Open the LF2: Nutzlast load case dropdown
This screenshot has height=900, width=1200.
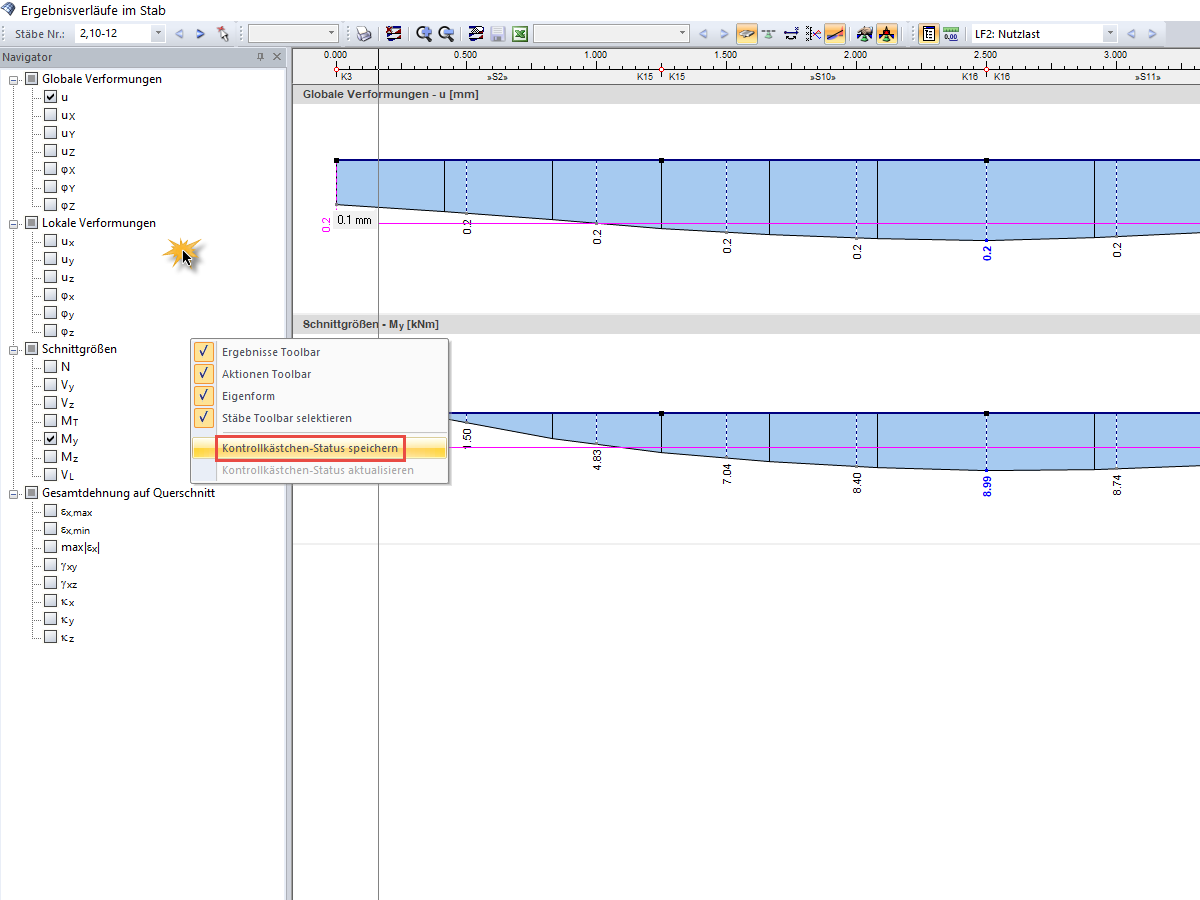point(1109,34)
